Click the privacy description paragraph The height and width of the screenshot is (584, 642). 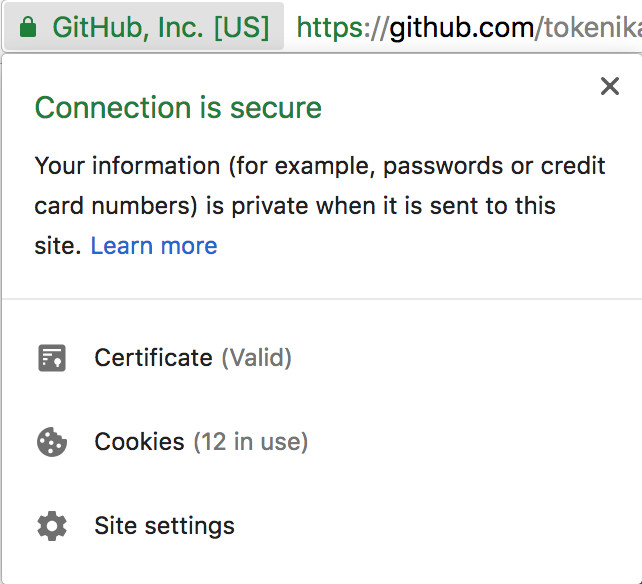(x=320, y=206)
